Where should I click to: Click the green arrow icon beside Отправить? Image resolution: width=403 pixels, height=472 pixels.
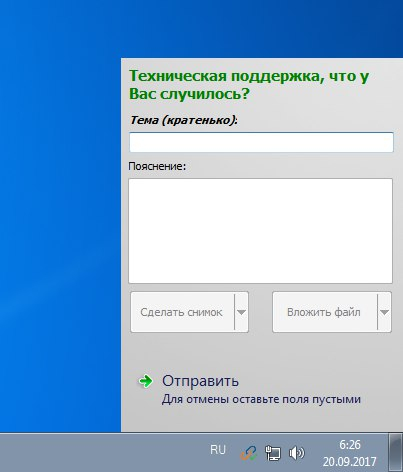(x=146, y=381)
